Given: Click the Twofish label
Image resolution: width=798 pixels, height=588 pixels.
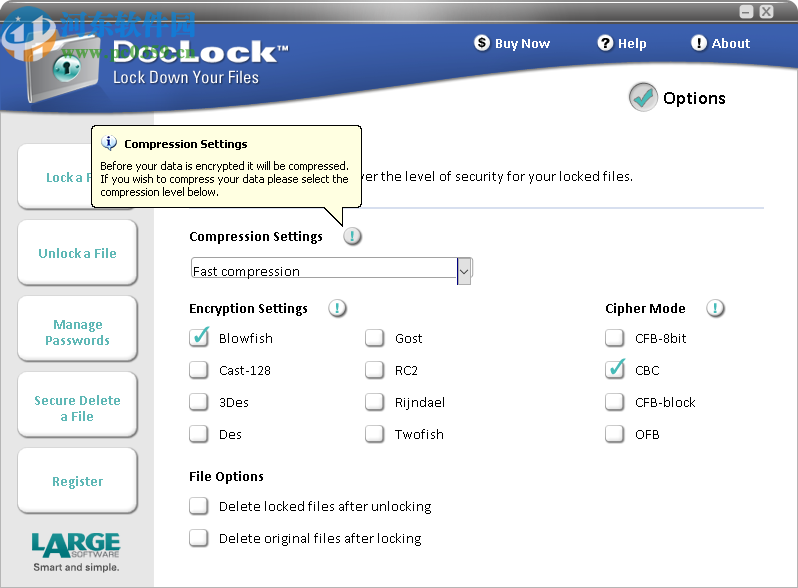Looking at the screenshot, I should pos(419,435).
